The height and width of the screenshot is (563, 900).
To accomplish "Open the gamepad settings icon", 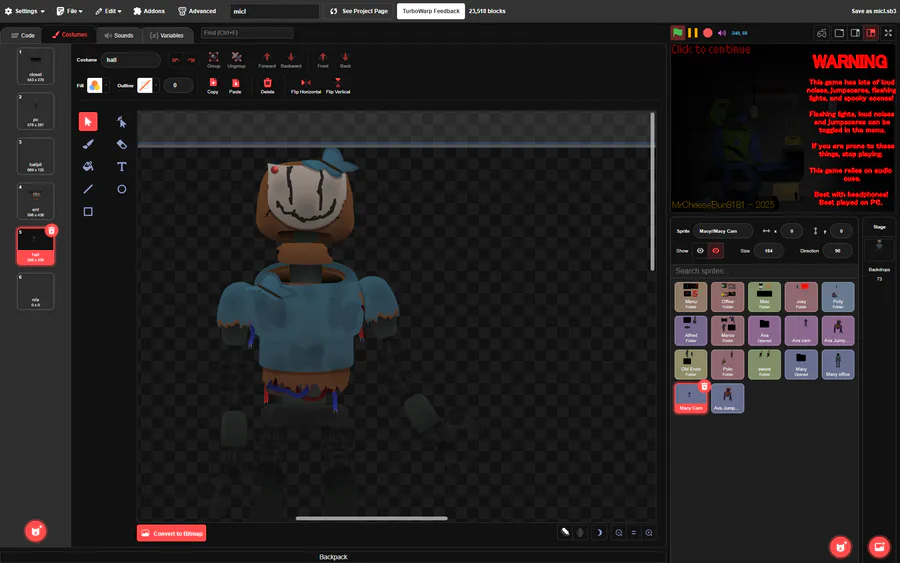I will pos(822,33).
